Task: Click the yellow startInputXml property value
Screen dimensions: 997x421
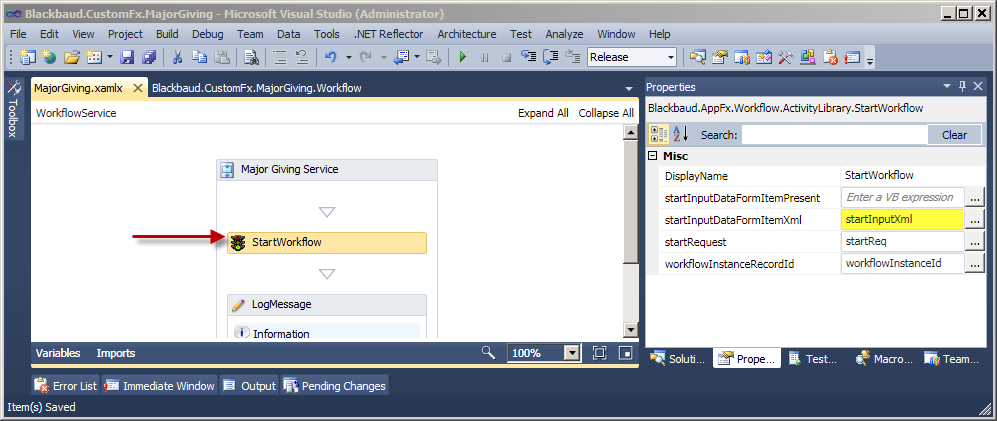Action: (x=901, y=219)
